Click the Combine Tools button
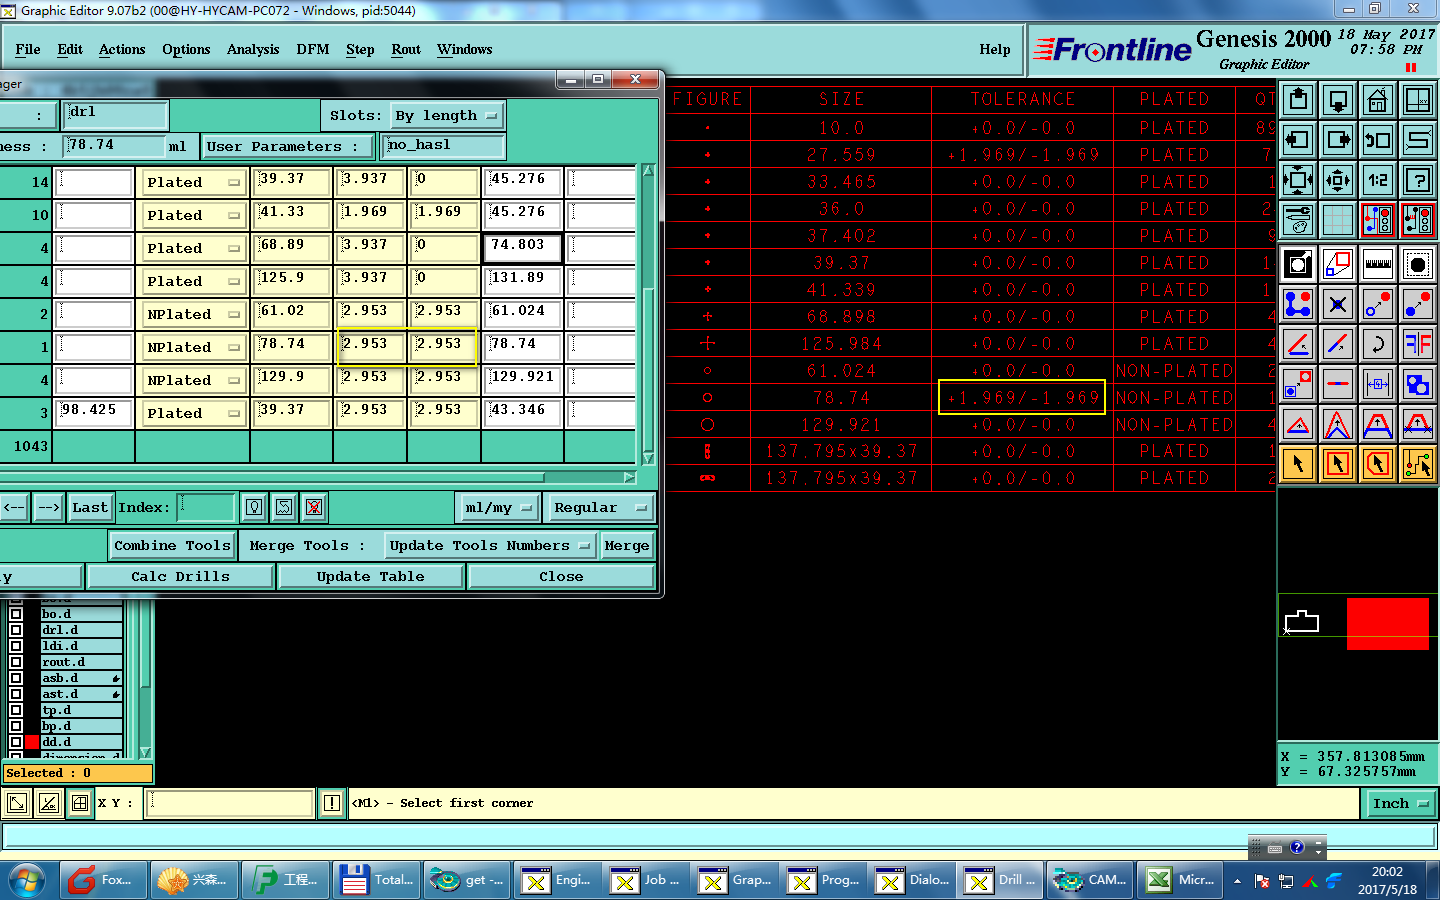 [172, 546]
